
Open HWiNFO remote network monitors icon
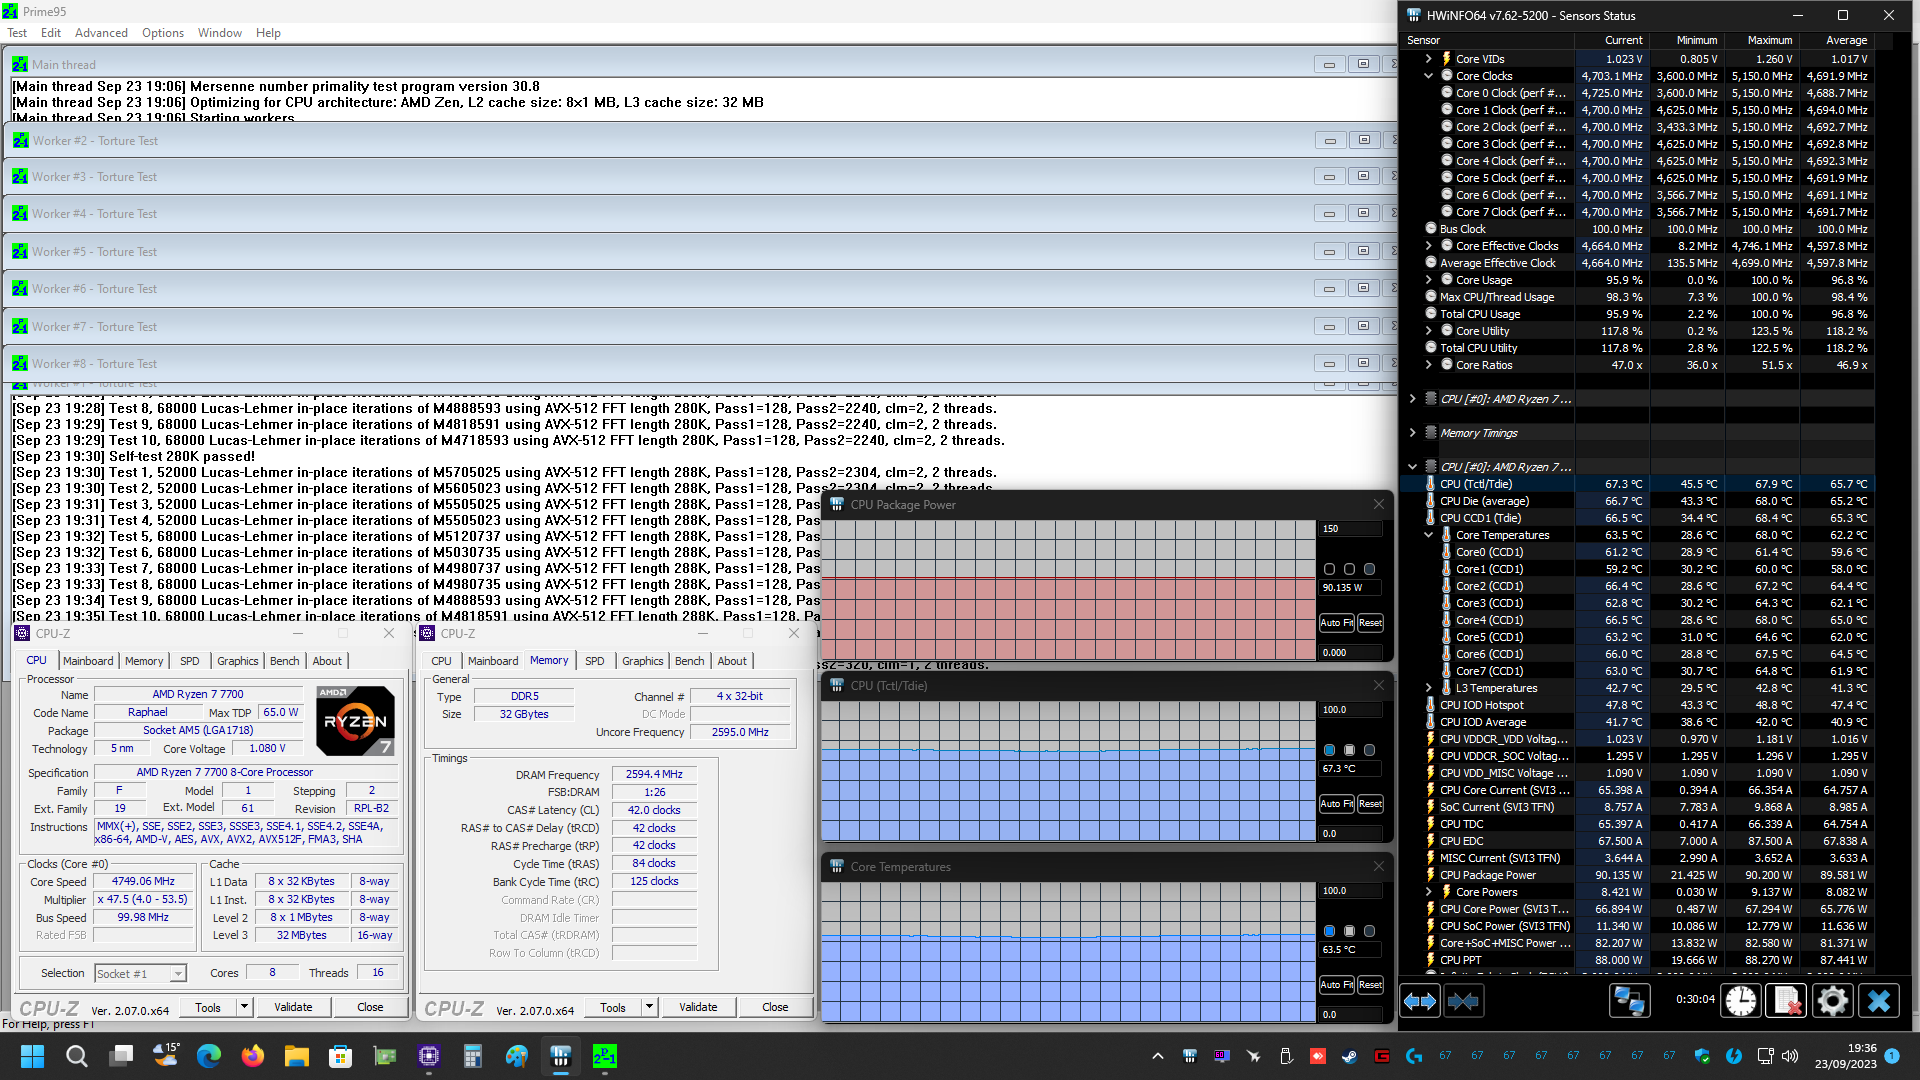1629,1000
